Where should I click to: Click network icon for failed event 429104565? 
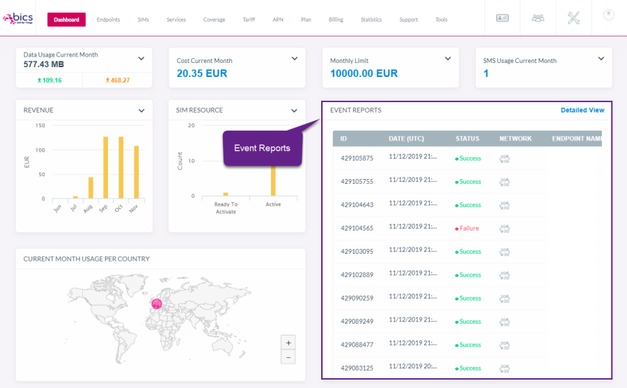(504, 229)
